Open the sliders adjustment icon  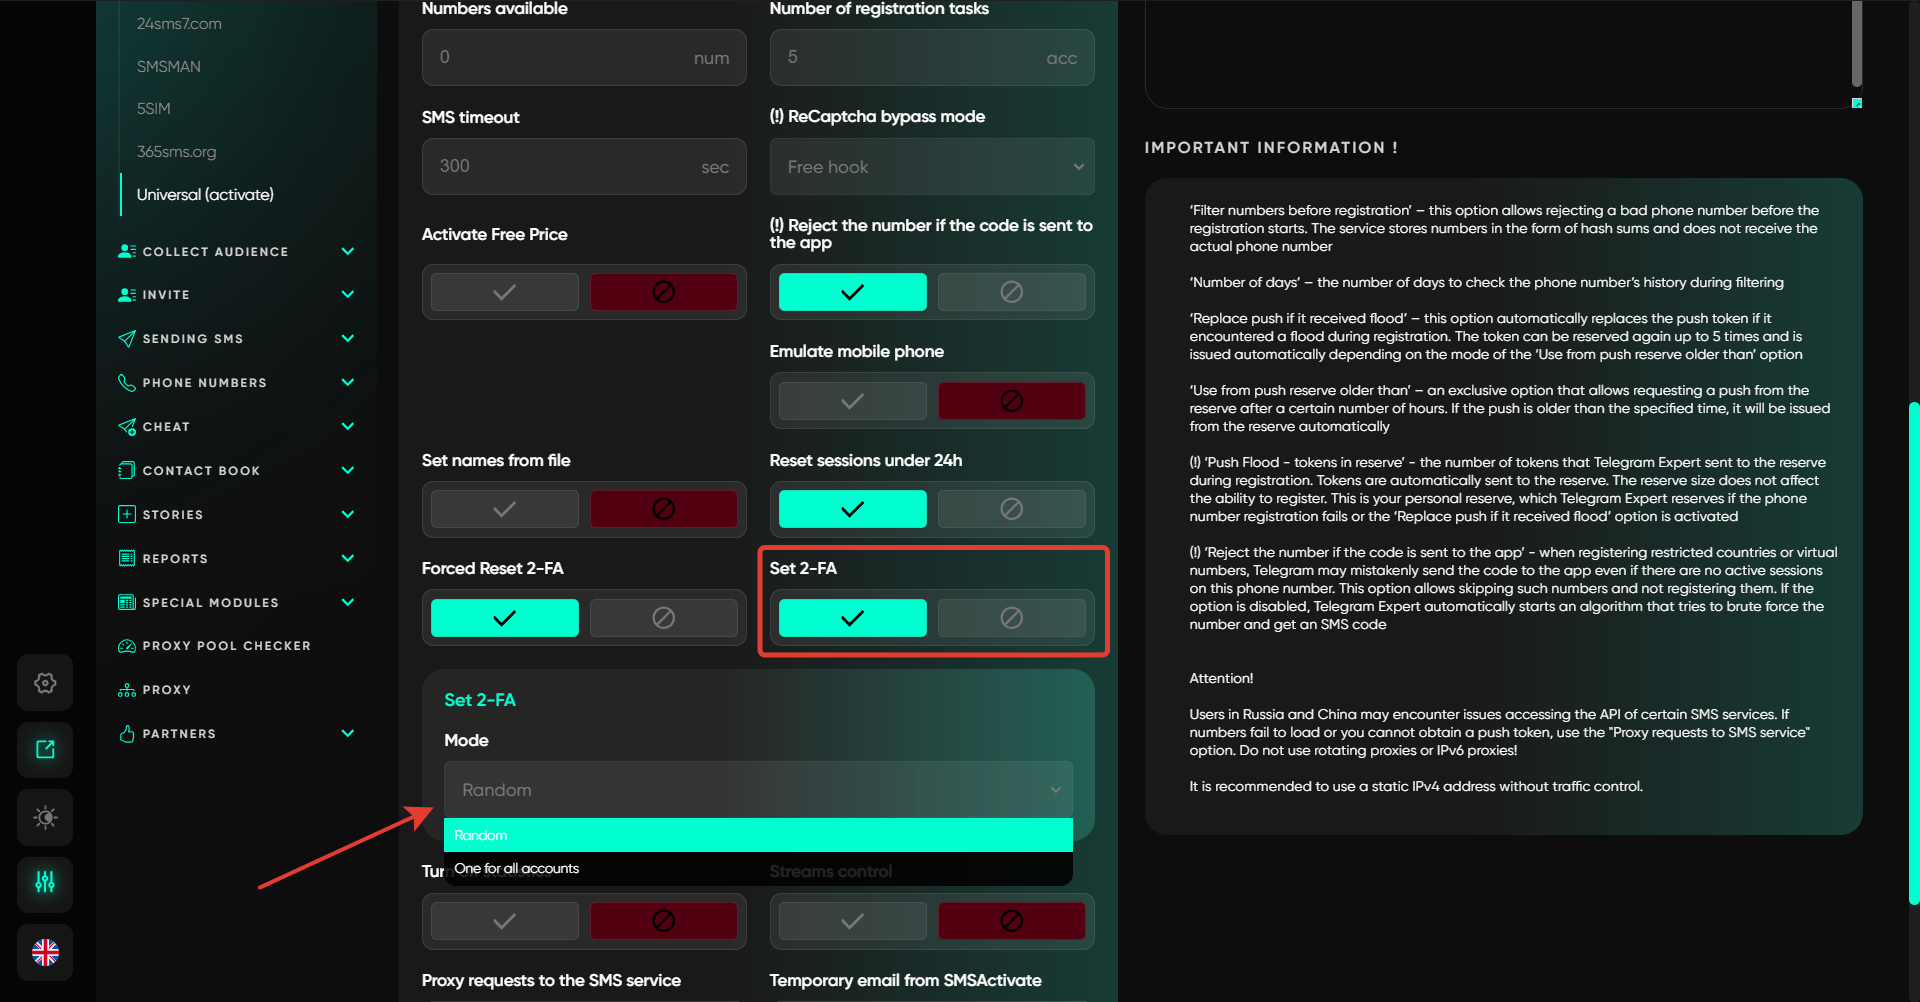point(45,882)
